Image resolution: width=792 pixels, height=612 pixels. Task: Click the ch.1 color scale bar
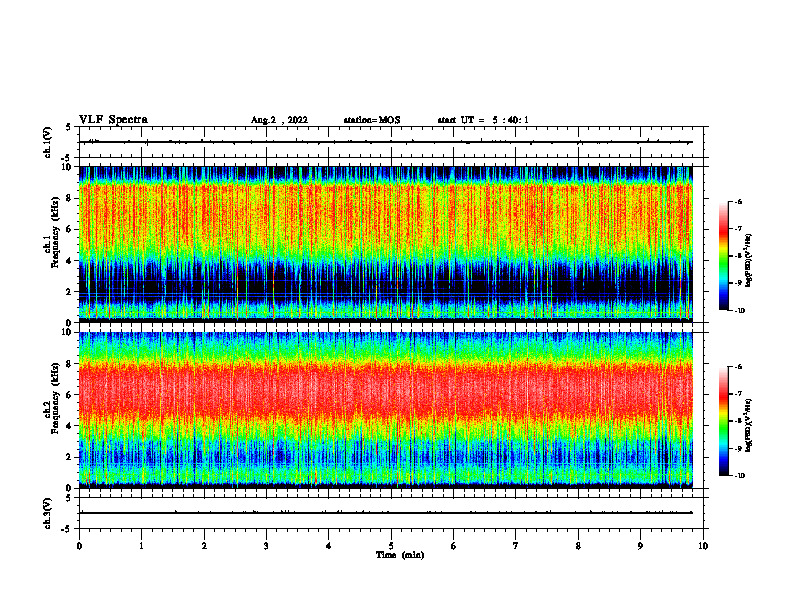(x=724, y=256)
